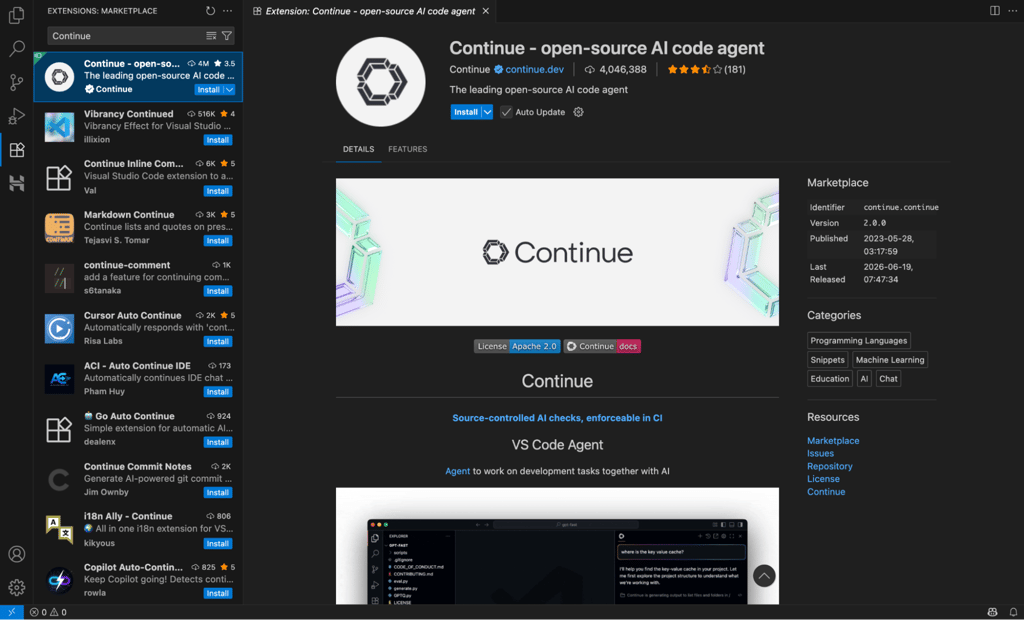Click the star rating with 181 reviews
Screen dimensions: 1024x620
(706, 69)
